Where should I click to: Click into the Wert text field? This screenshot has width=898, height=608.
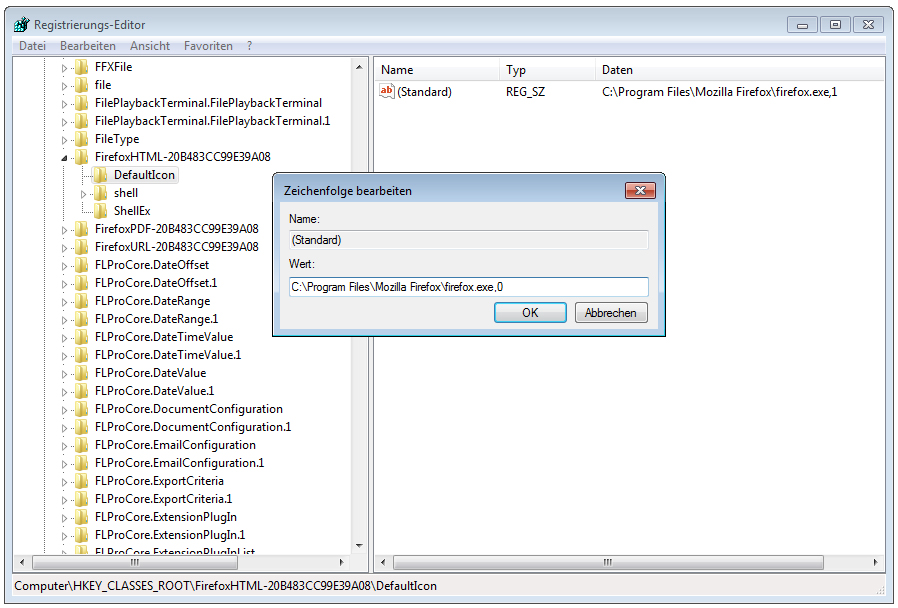tap(468, 287)
